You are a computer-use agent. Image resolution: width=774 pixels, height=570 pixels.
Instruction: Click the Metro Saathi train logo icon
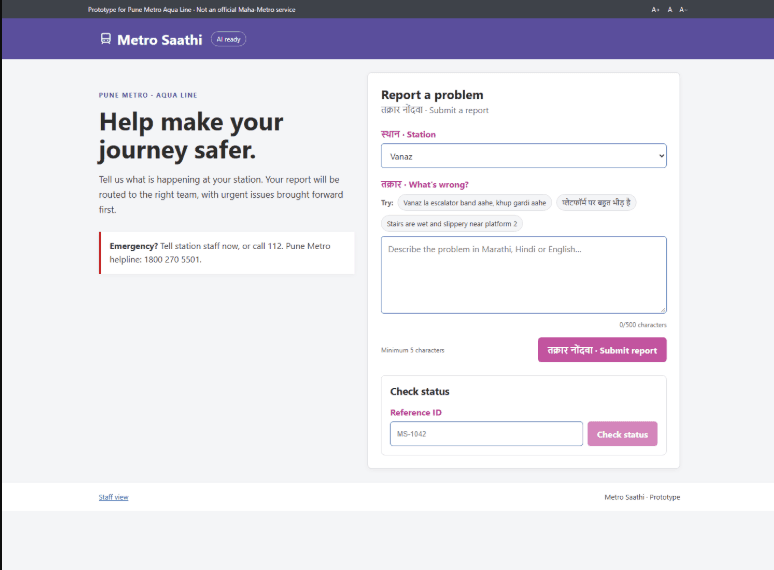coord(106,38)
